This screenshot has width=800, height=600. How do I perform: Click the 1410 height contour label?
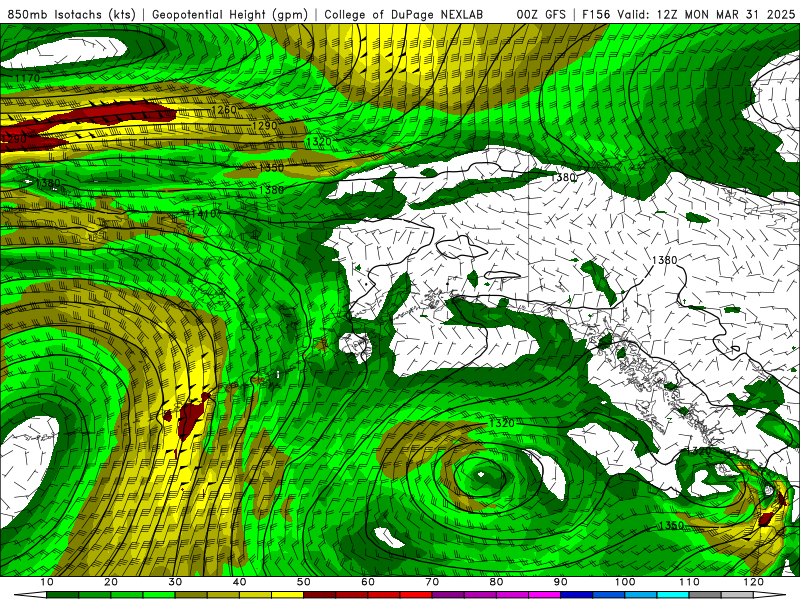[204, 213]
